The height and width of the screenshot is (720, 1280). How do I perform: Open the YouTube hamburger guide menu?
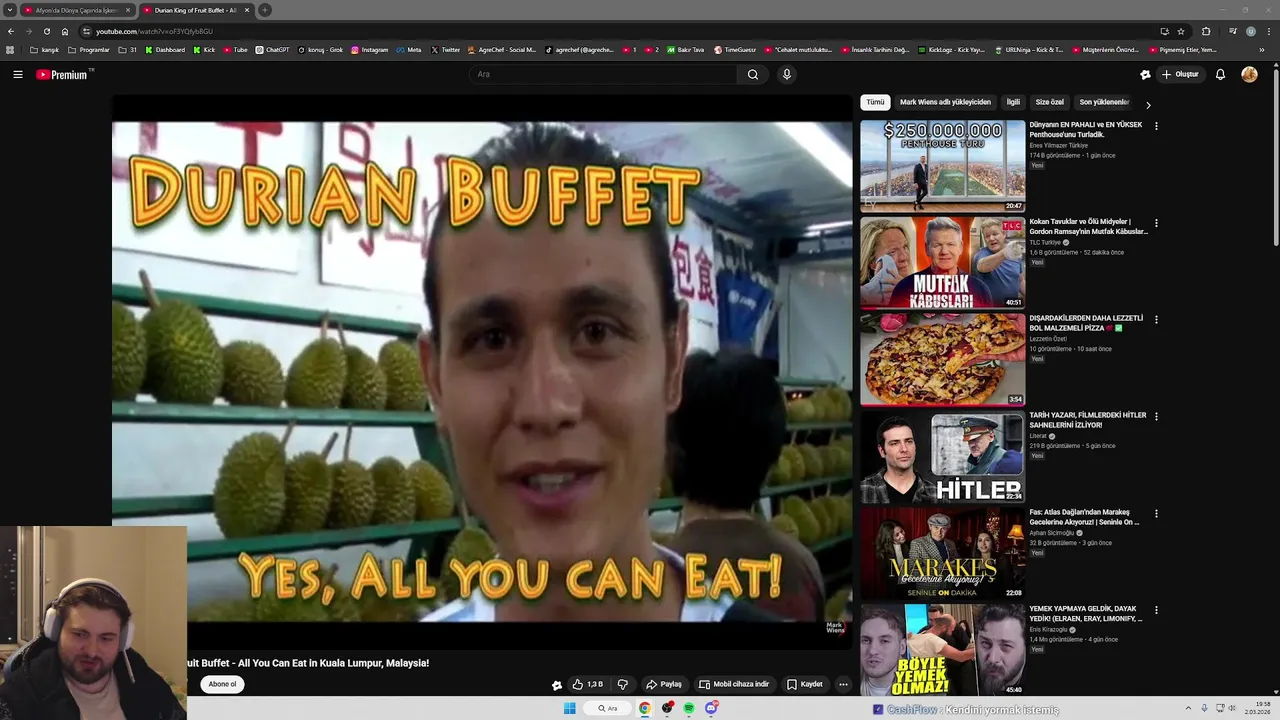(18, 74)
